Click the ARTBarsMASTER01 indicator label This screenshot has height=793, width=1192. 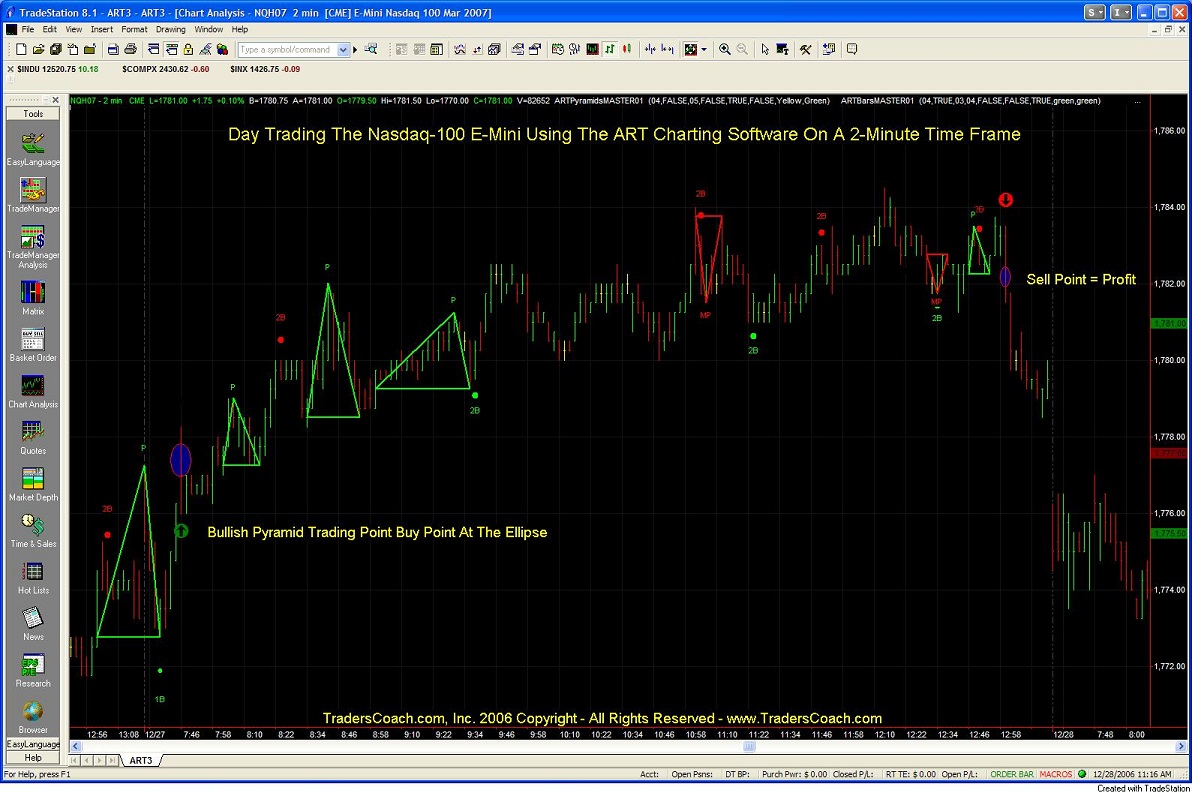877,100
